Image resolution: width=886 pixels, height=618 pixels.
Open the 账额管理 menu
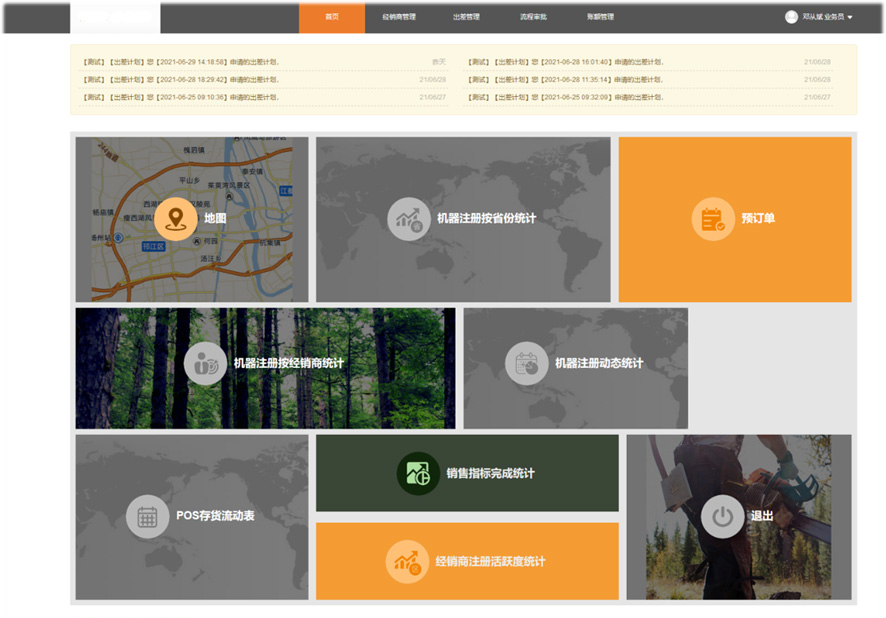[x=600, y=17]
